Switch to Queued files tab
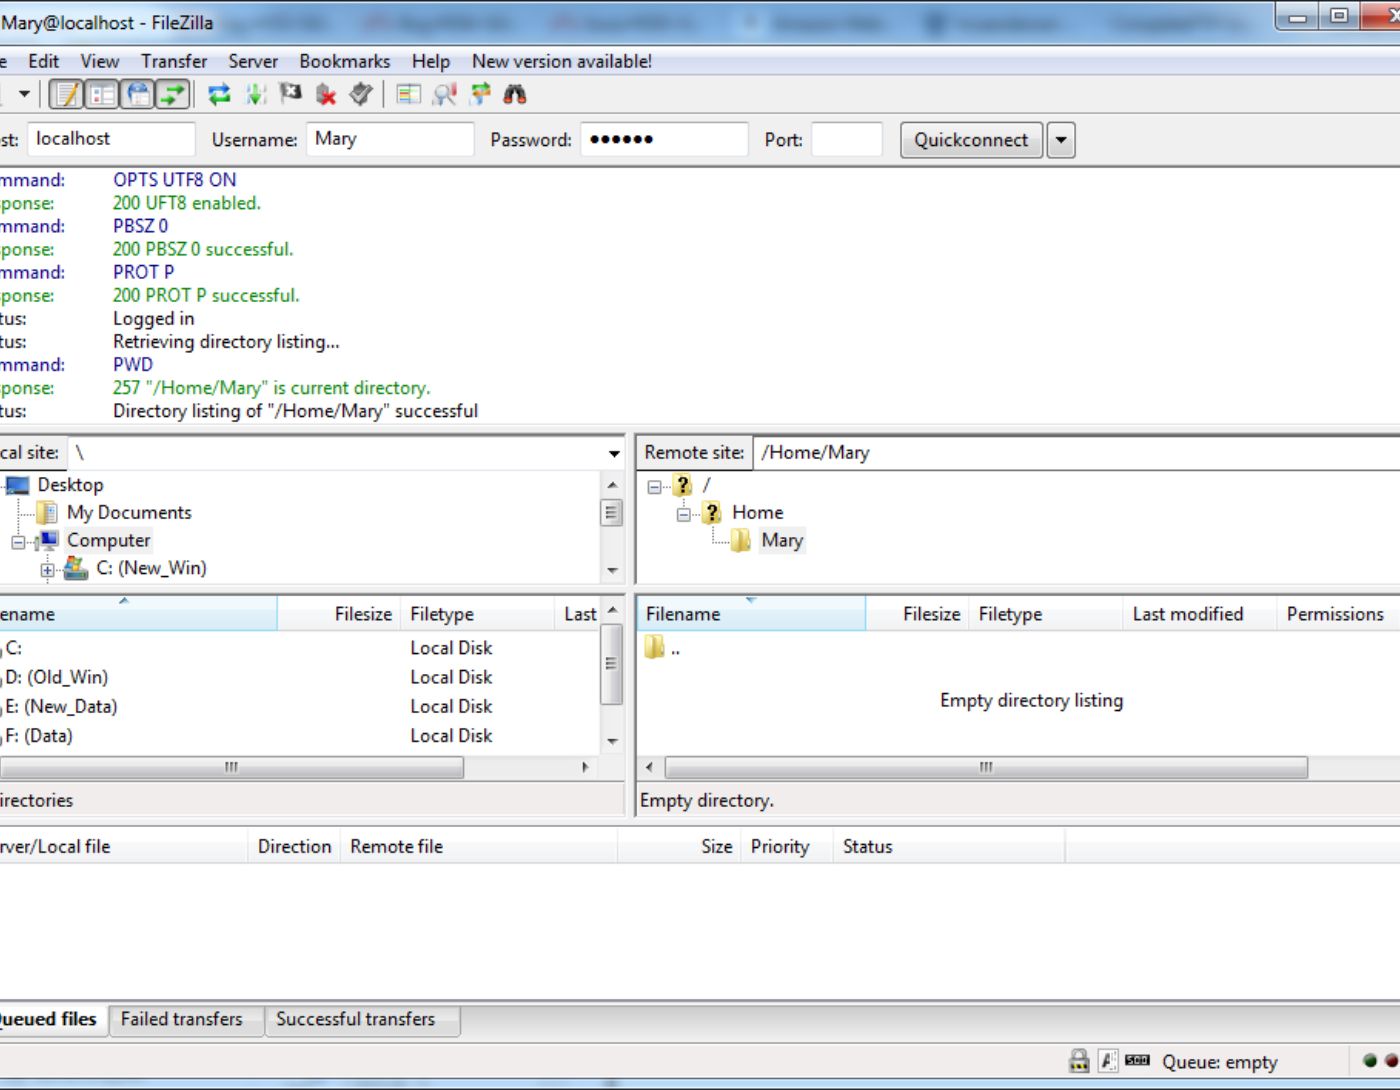The width and height of the screenshot is (1400, 1090). coord(50,1019)
